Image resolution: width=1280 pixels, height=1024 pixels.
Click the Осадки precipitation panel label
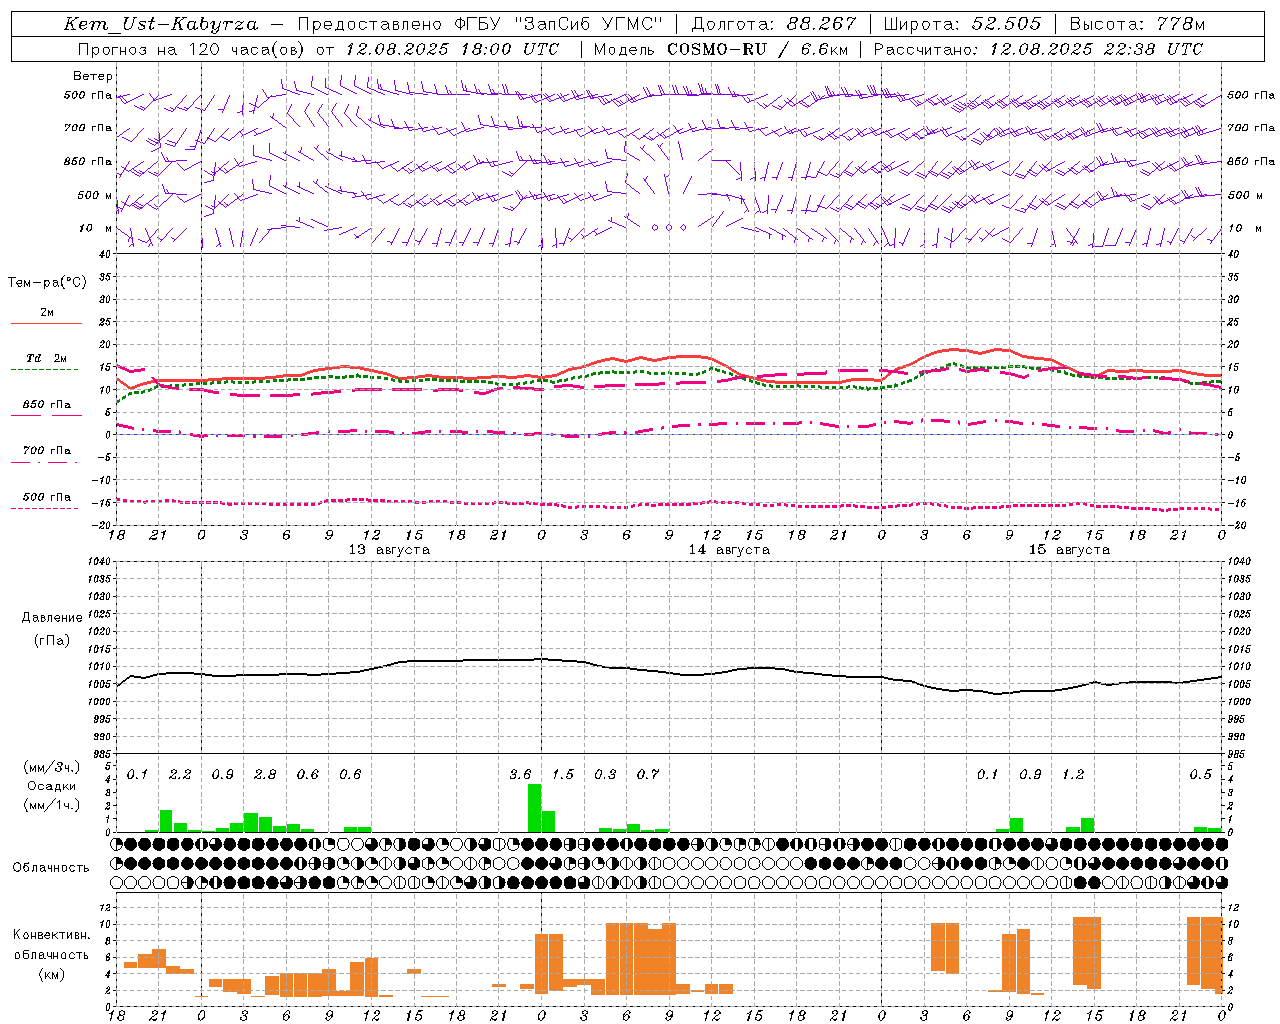(x=50, y=787)
